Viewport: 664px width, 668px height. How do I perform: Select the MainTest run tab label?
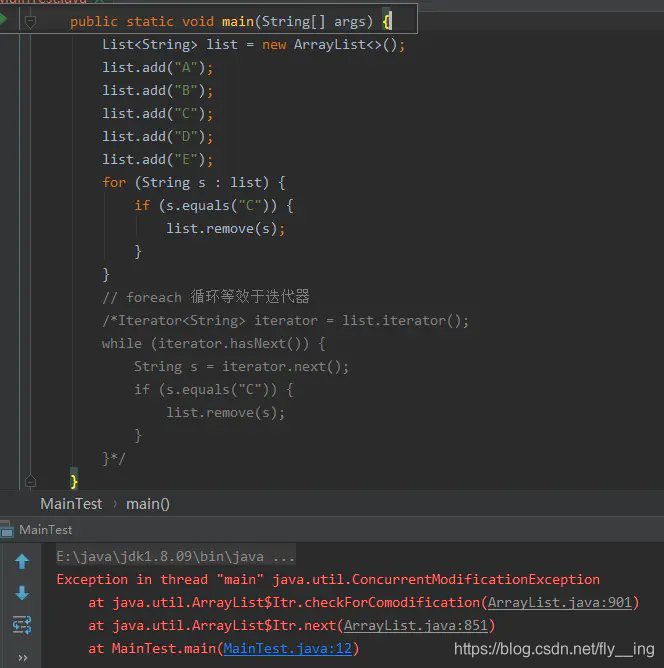pos(46,530)
